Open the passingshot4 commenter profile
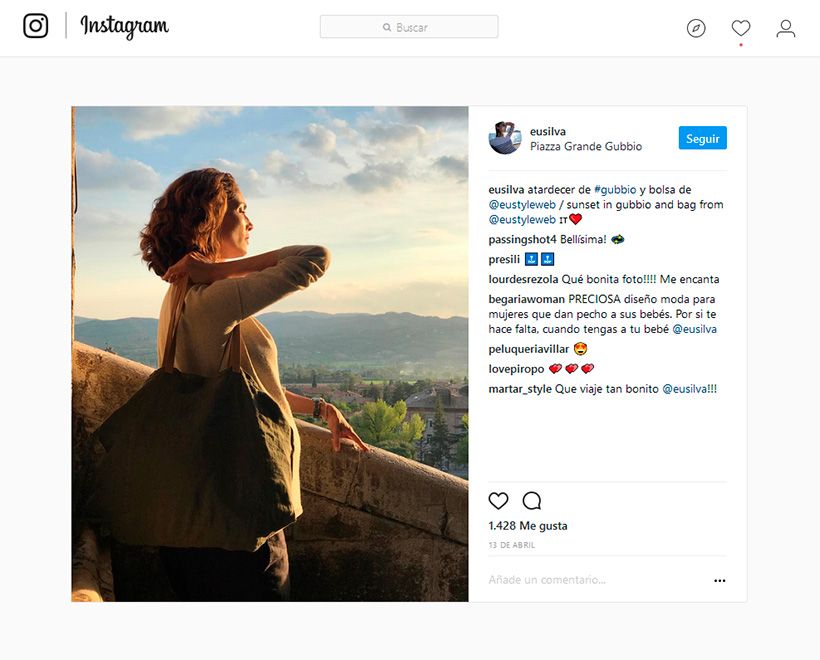820x660 pixels. click(x=522, y=240)
